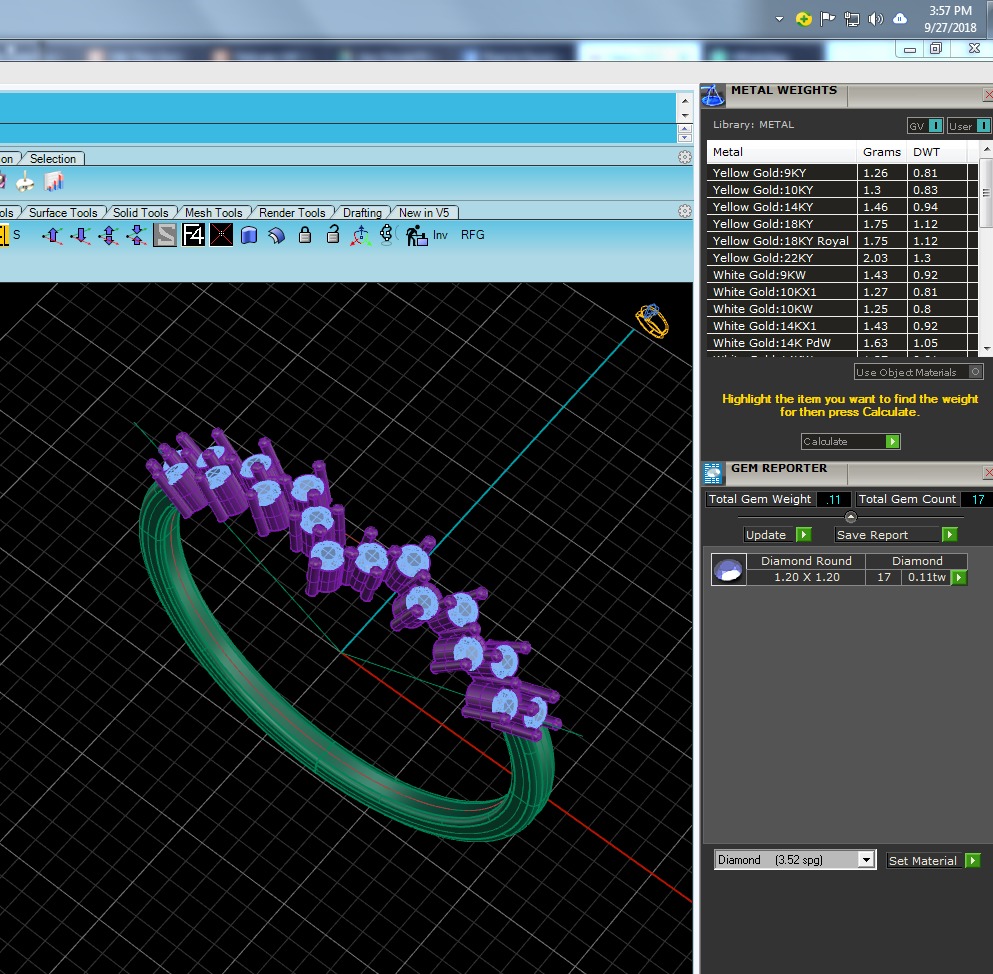The image size is (993, 974).
Task: Click the black icon with red cross
Action: tap(221, 235)
